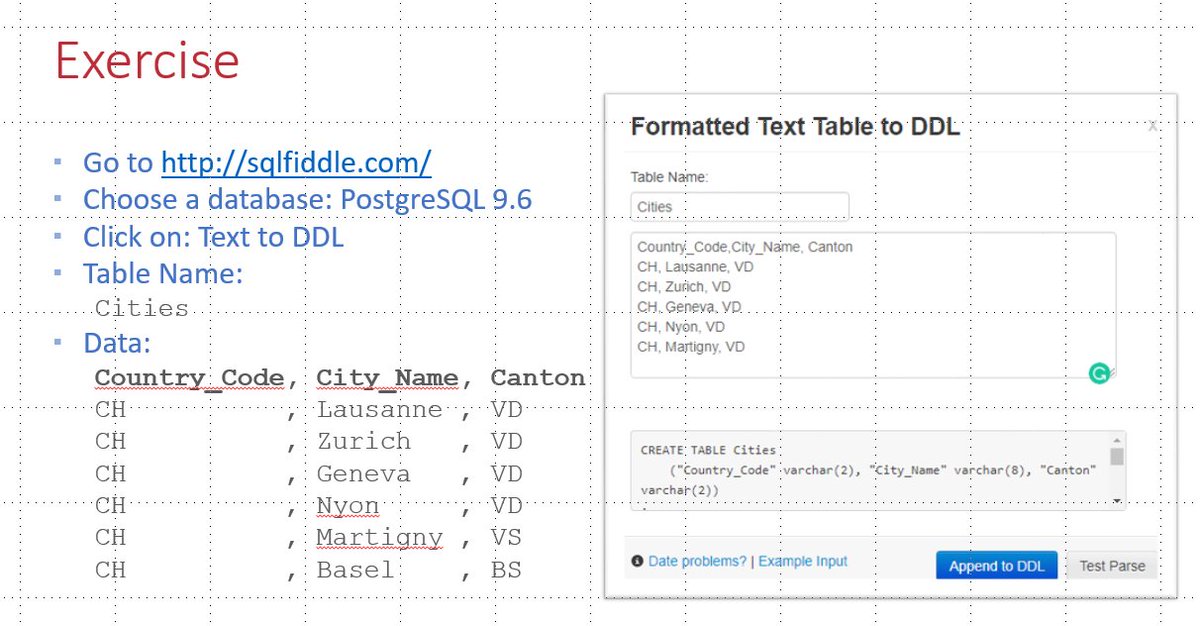Click 'Lausanne' in the slide data
1200x626 pixels.
379,410
